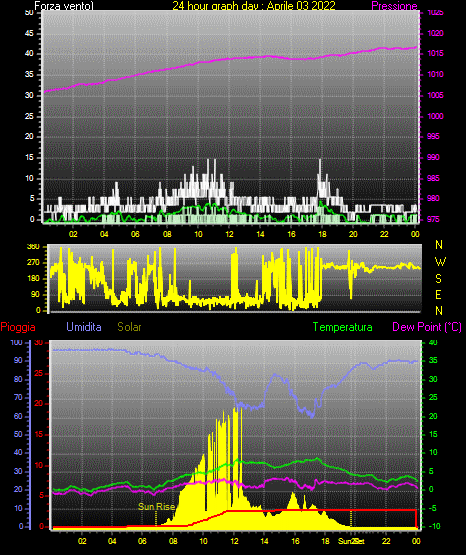The image size is (466, 555).
Task: Click the blue 'Umidita' legend label
Action: [x=84, y=327]
